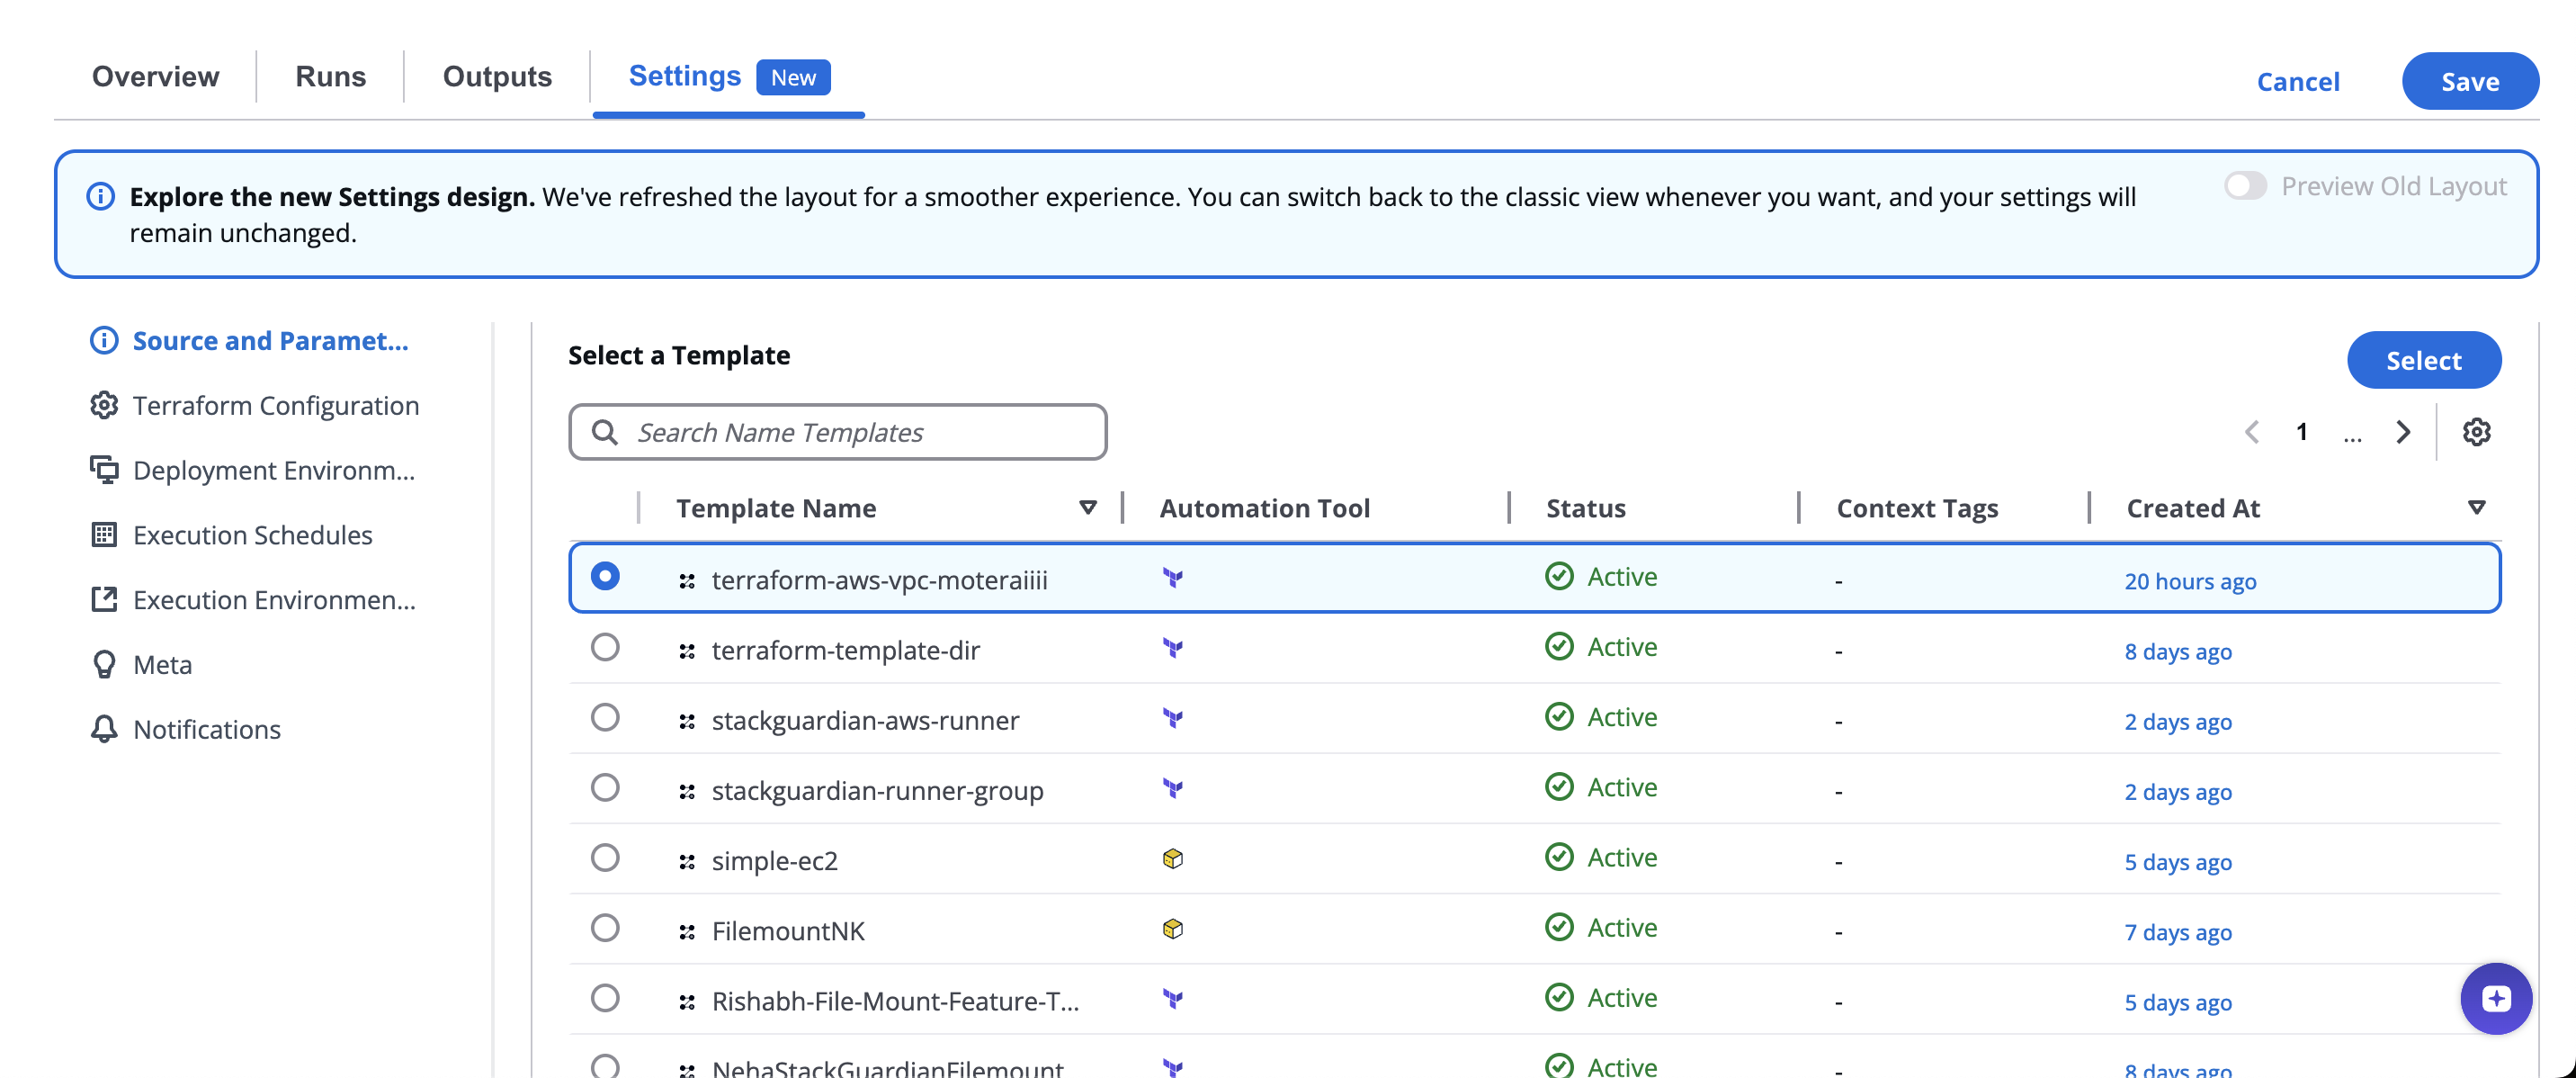
Task: Click the Search Name Templates field
Action: [838, 432]
